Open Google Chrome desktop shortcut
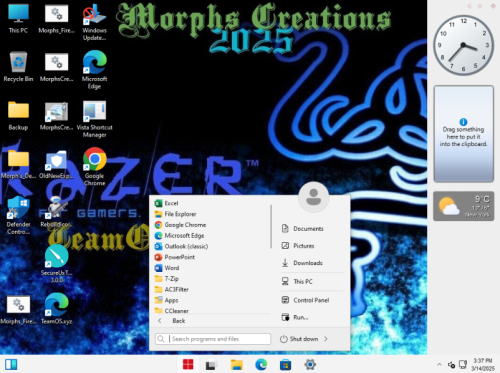Image resolution: width=500 pixels, height=373 pixels. pos(95,167)
